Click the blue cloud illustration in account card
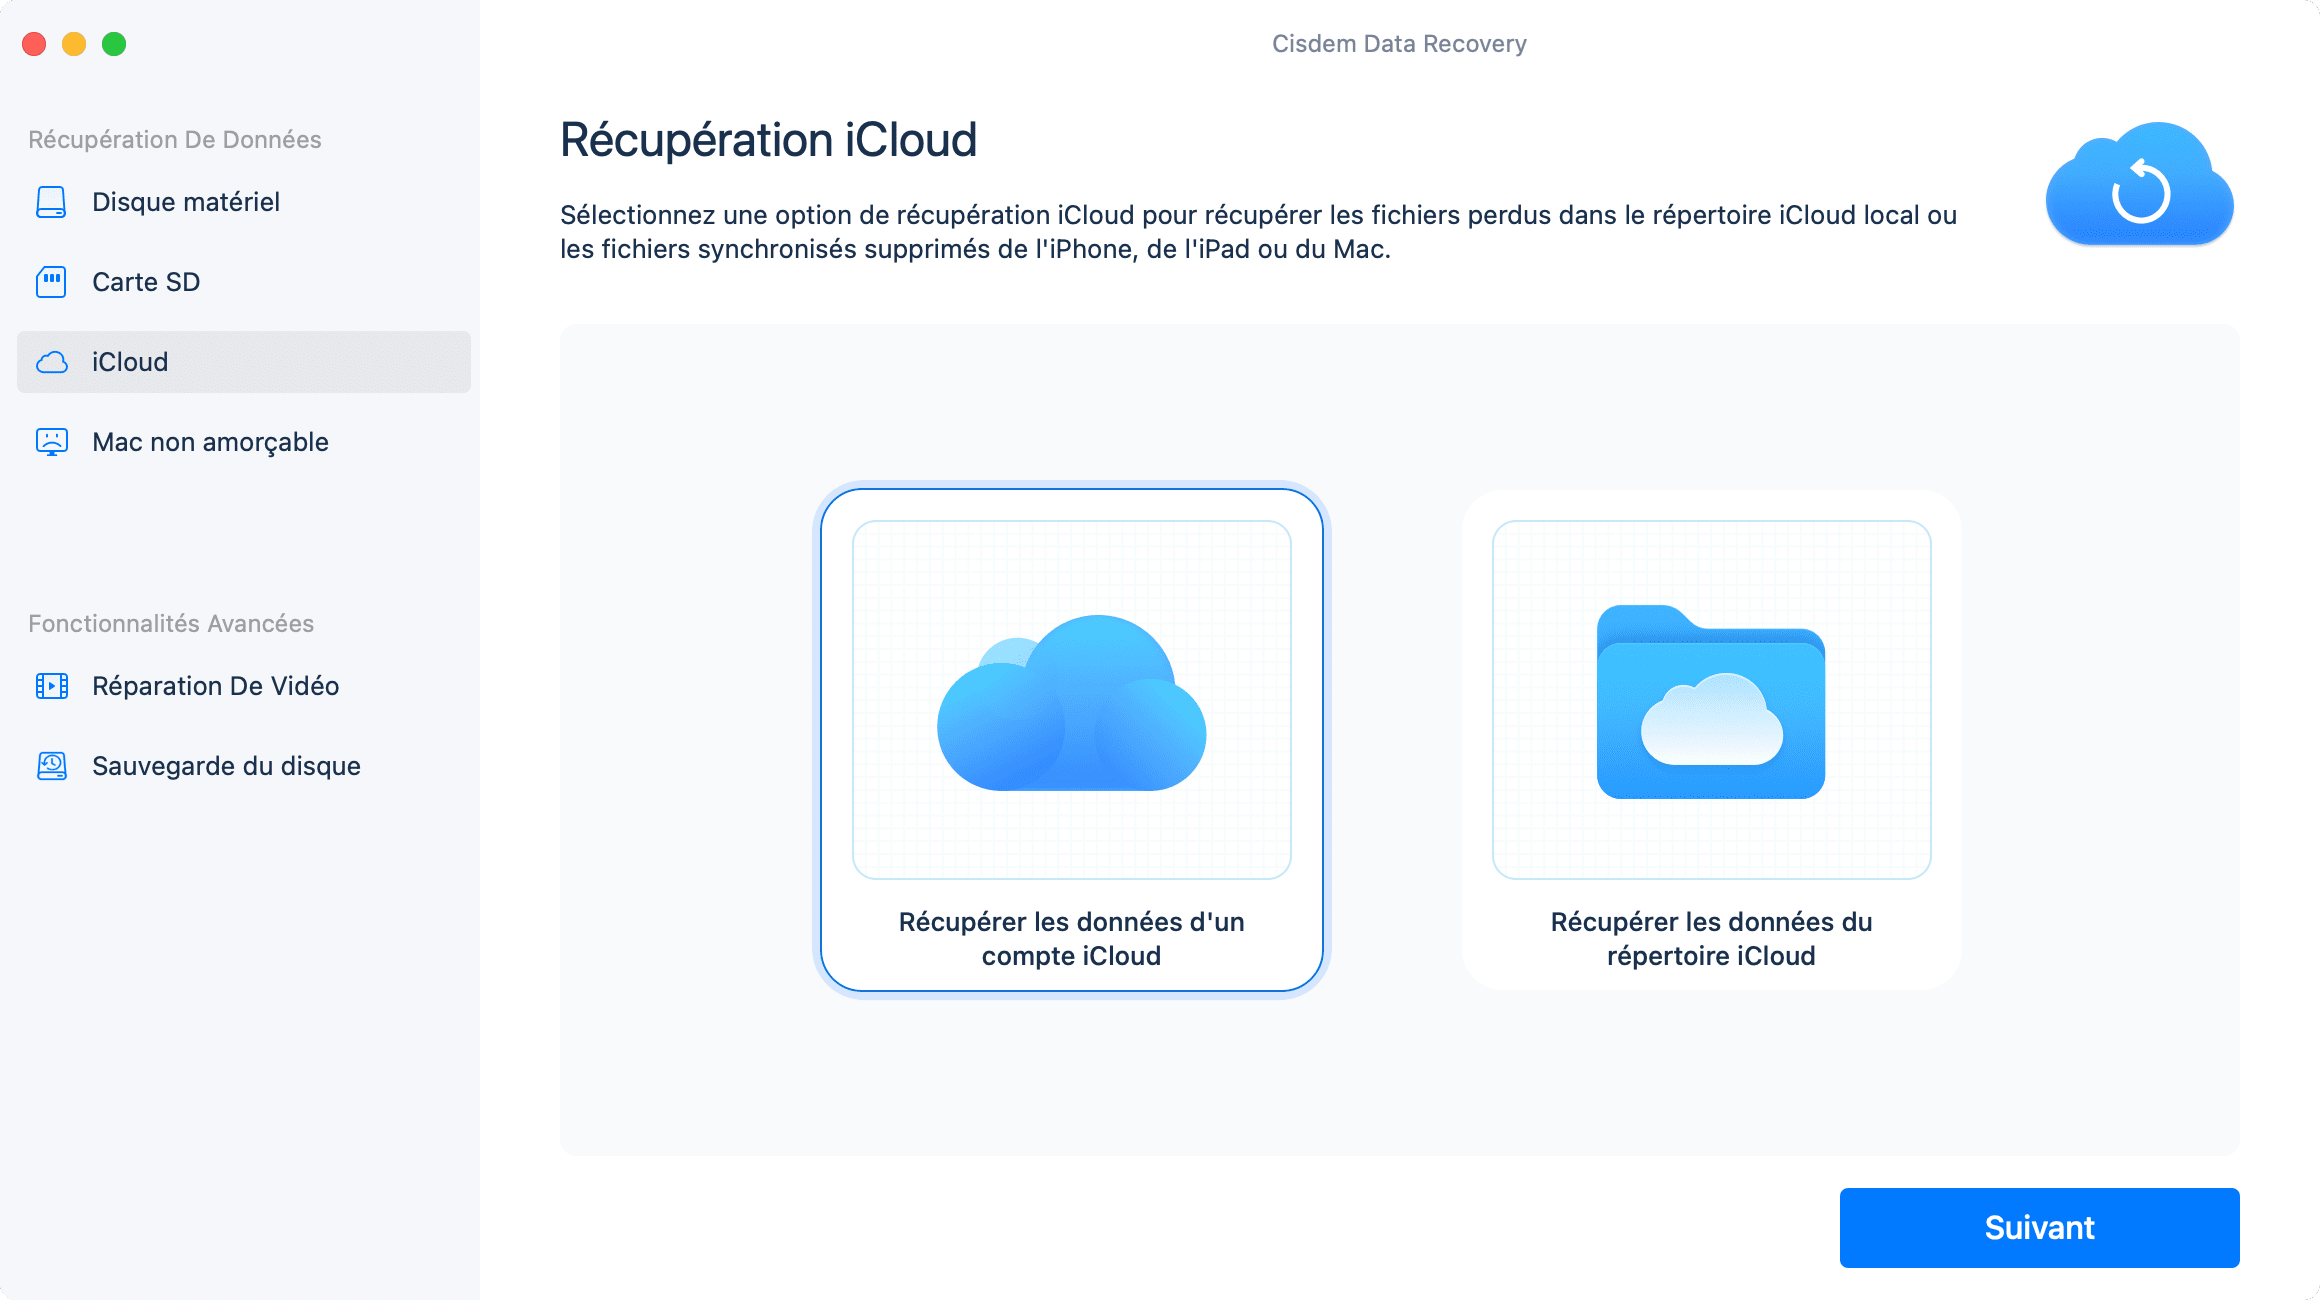 [1071, 702]
